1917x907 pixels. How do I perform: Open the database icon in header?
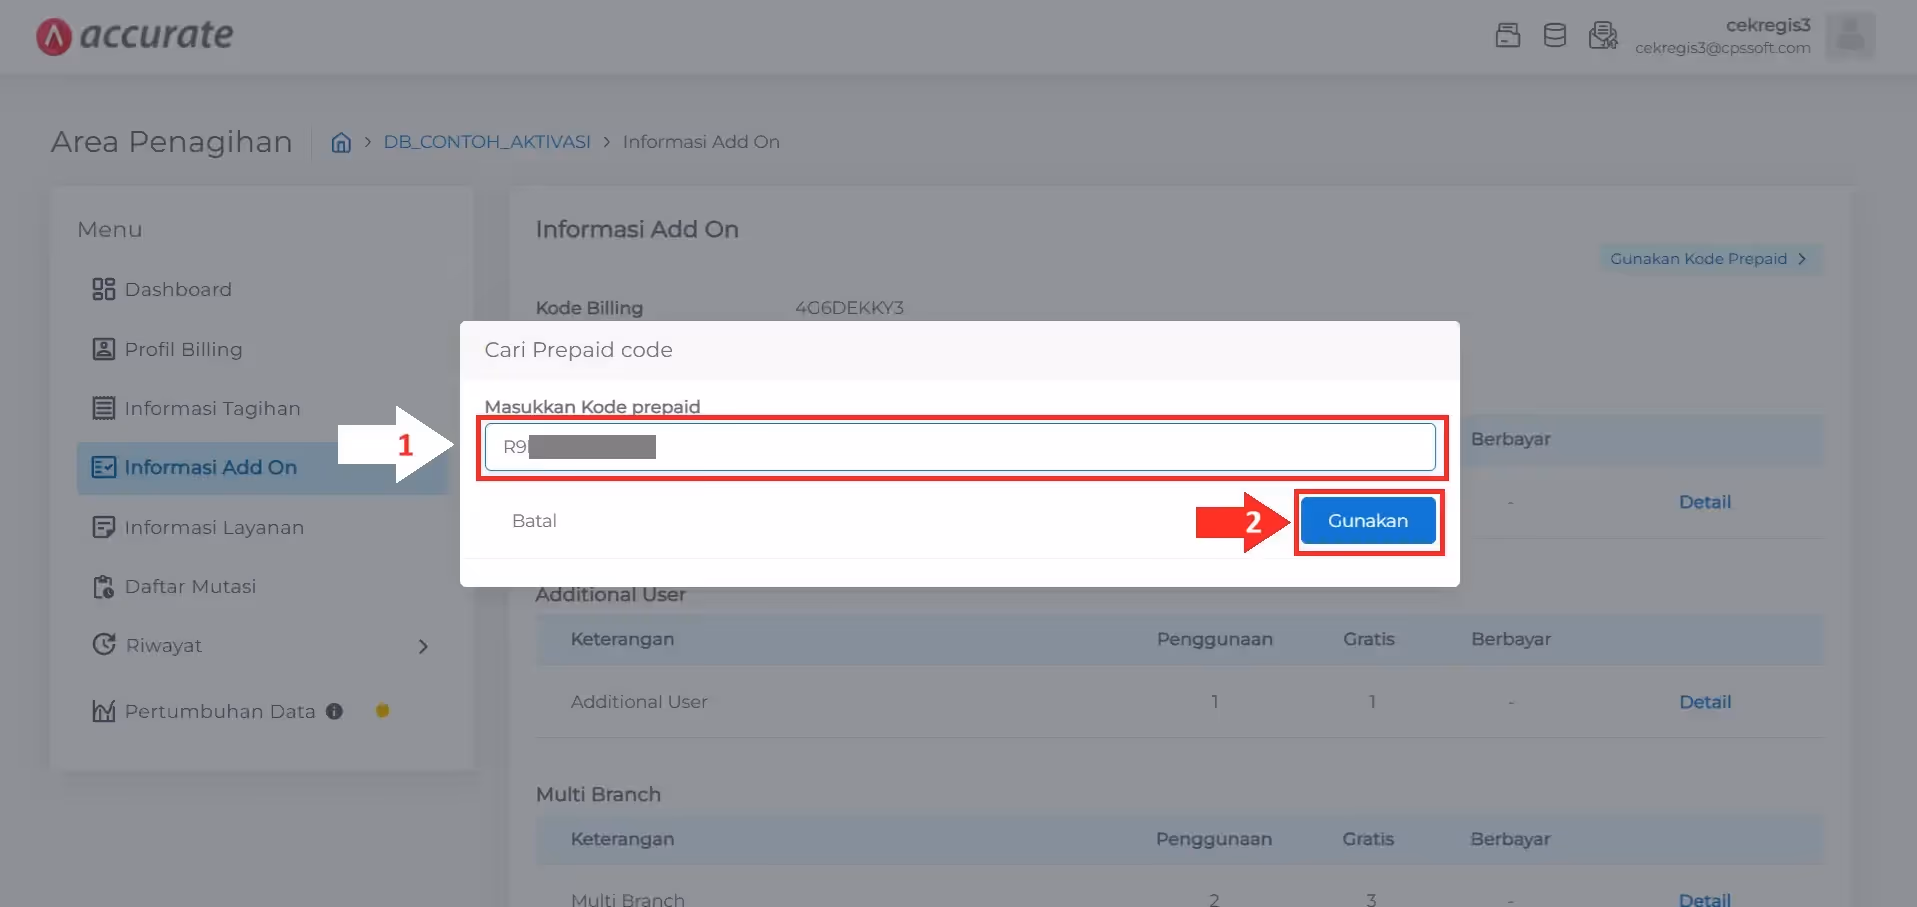[1554, 35]
